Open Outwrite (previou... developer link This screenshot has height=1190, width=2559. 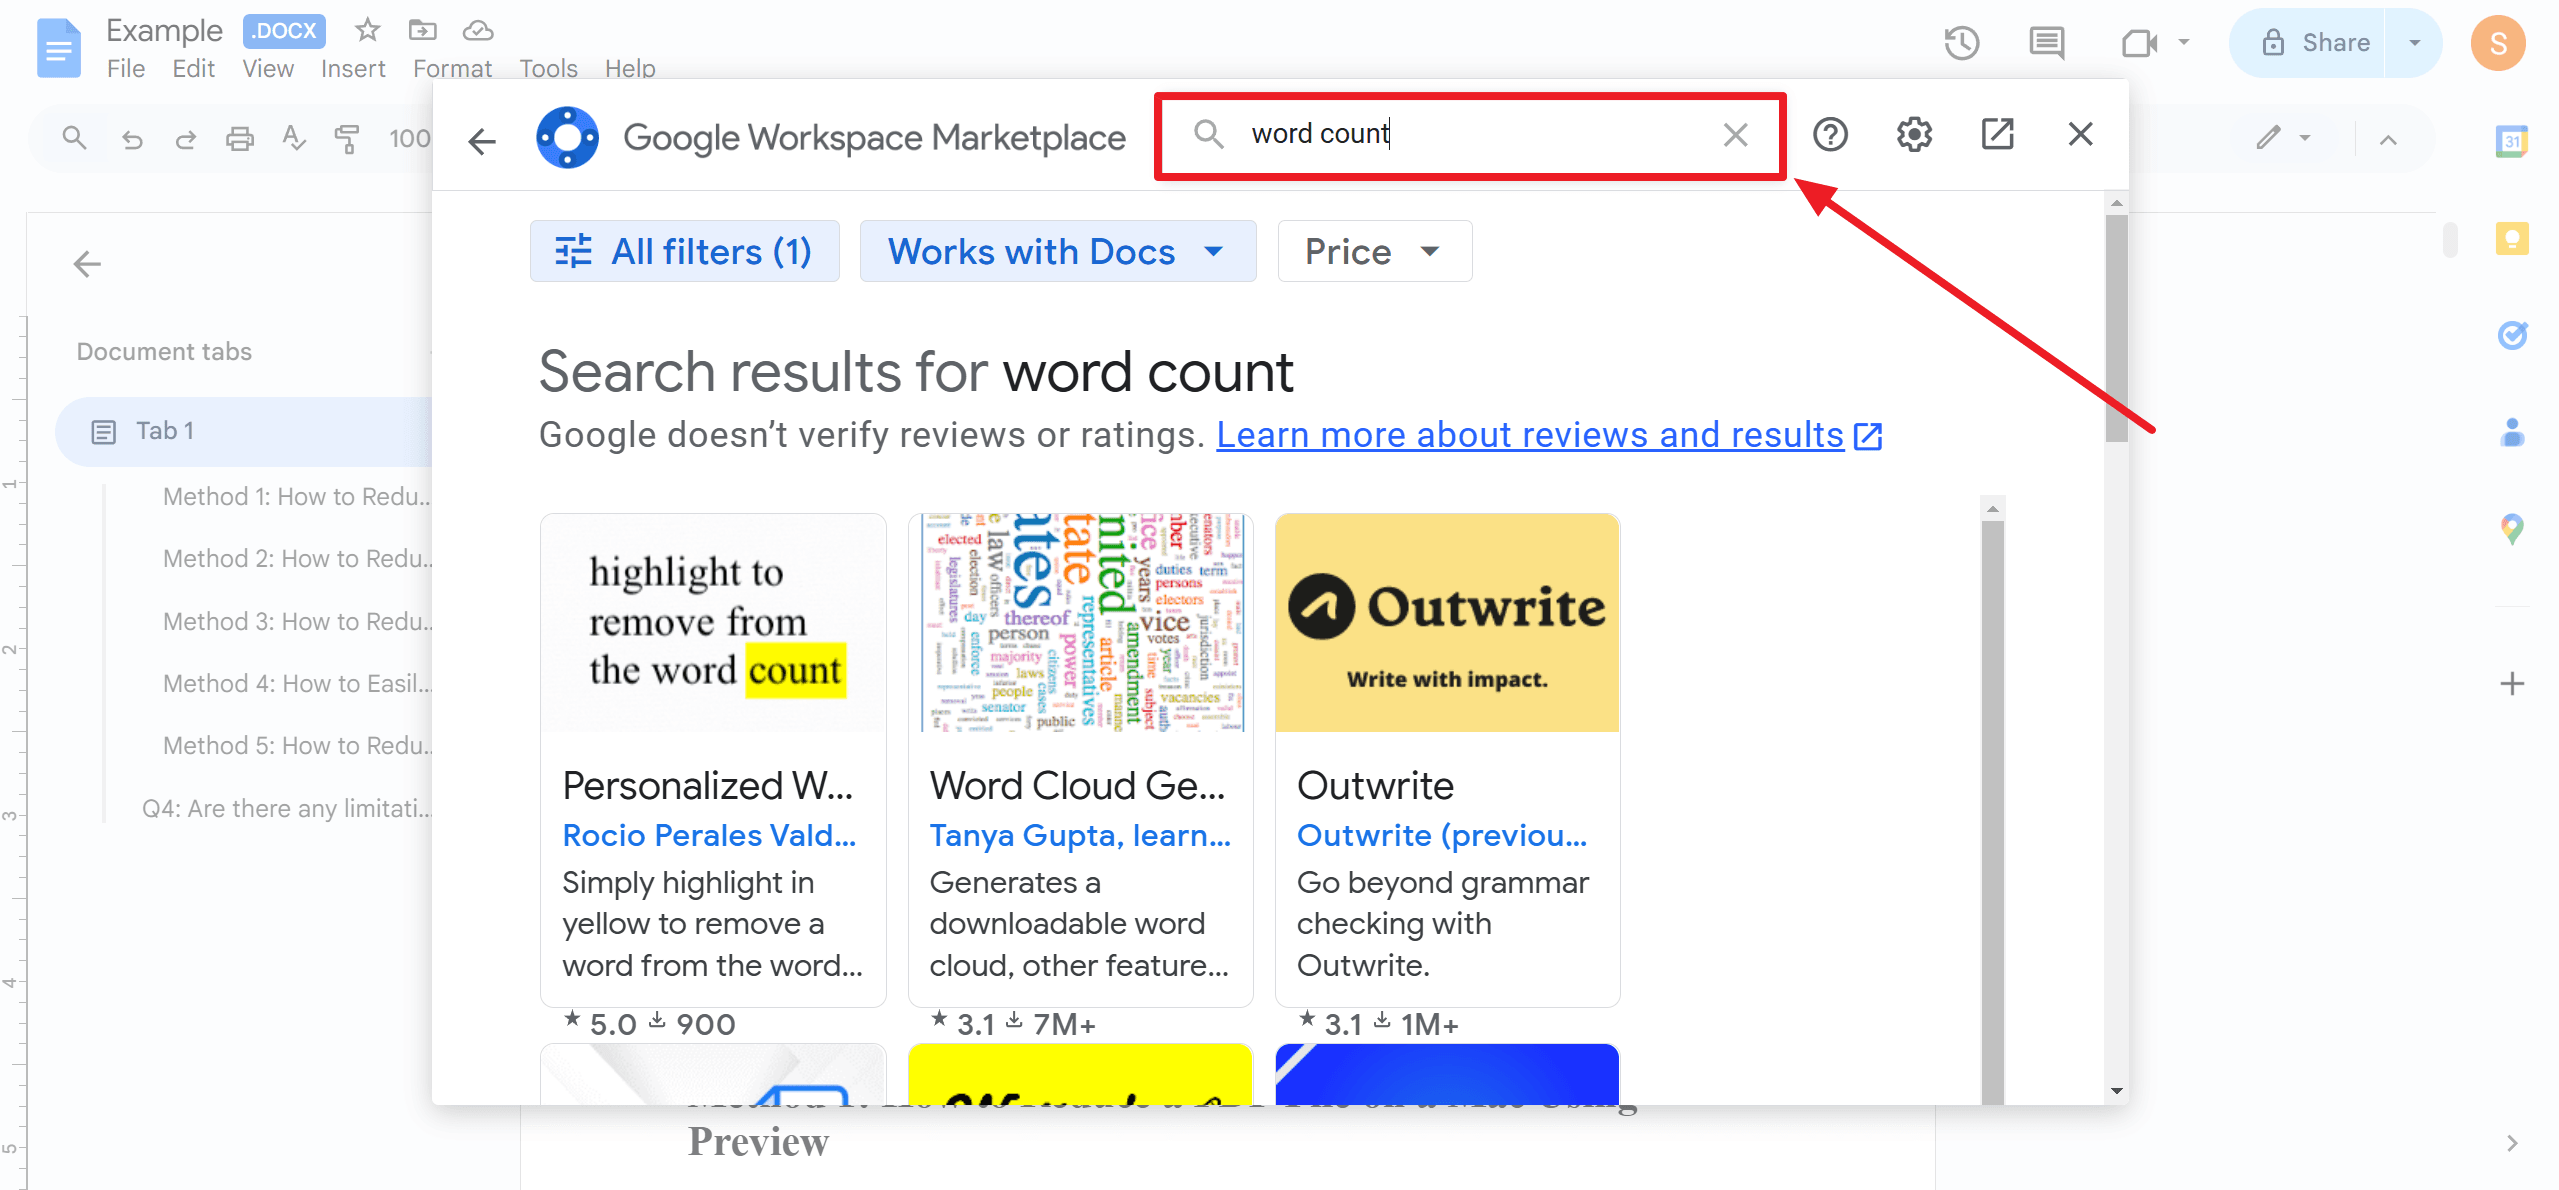point(1442,835)
